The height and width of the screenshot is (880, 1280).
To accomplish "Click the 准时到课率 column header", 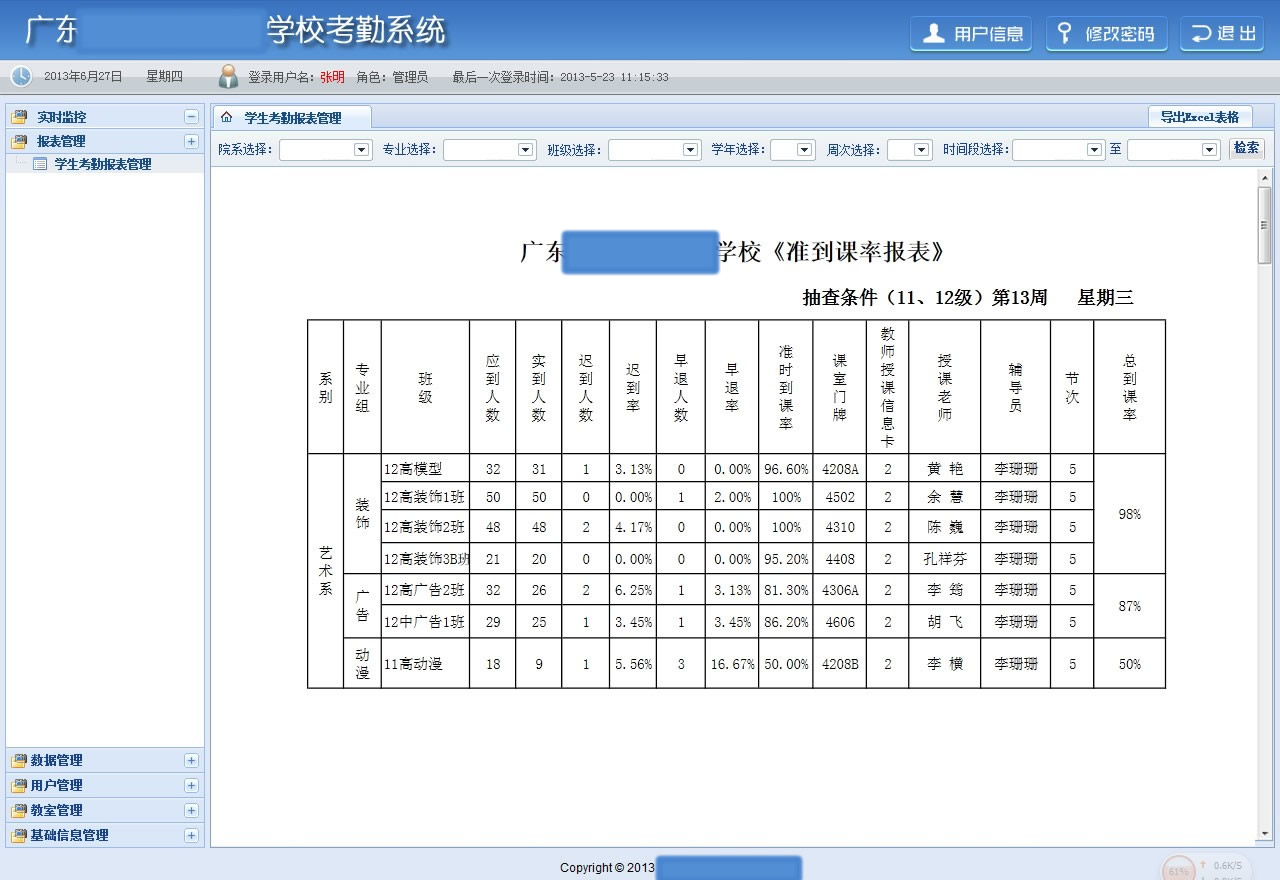I will point(786,387).
